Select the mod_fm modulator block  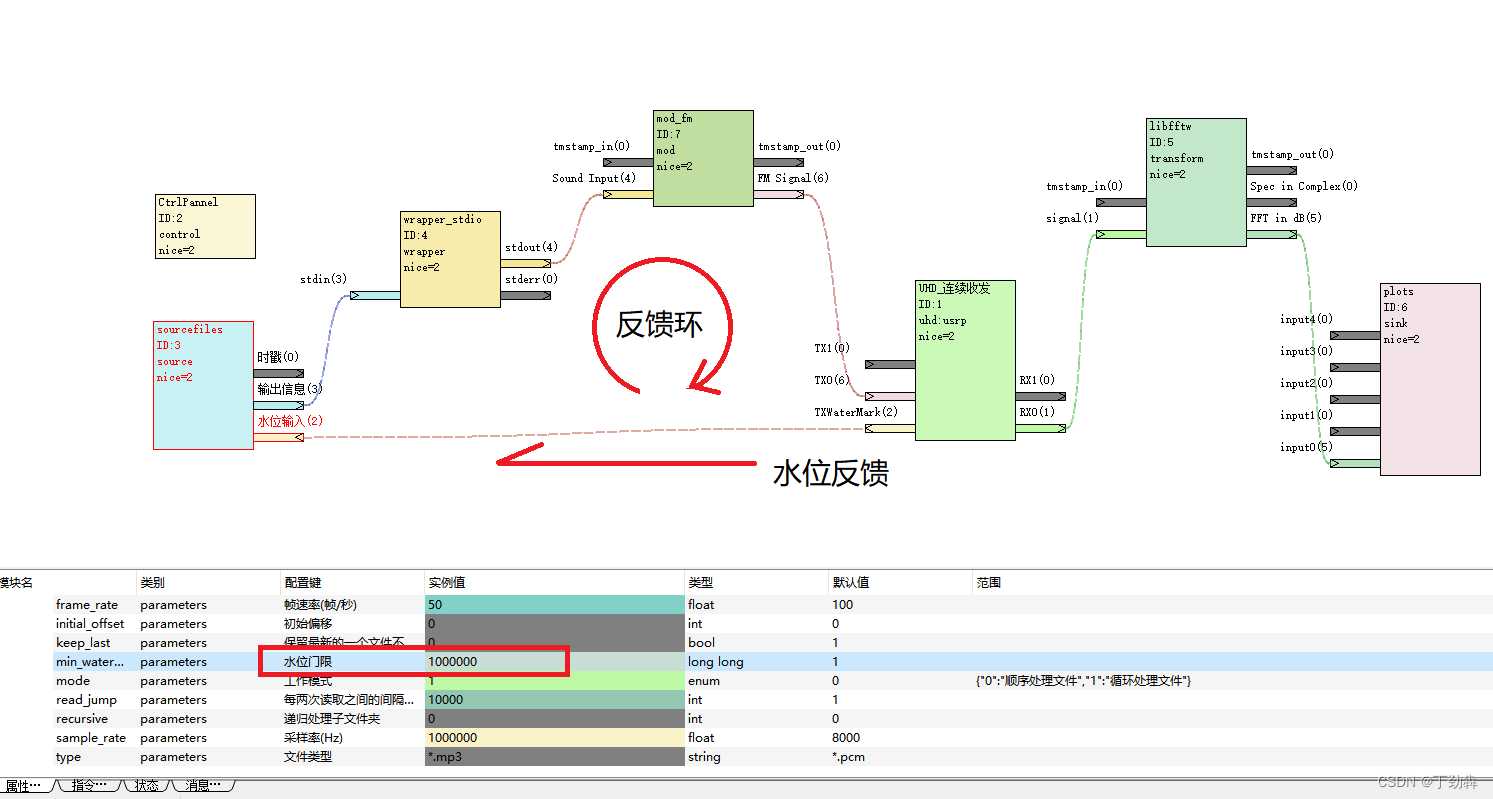(x=703, y=159)
